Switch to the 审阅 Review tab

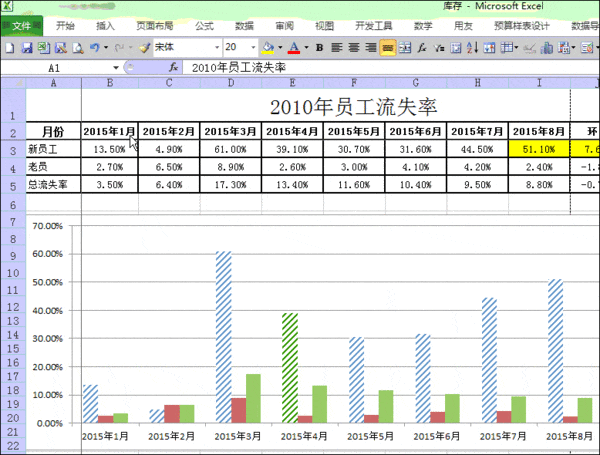284,26
